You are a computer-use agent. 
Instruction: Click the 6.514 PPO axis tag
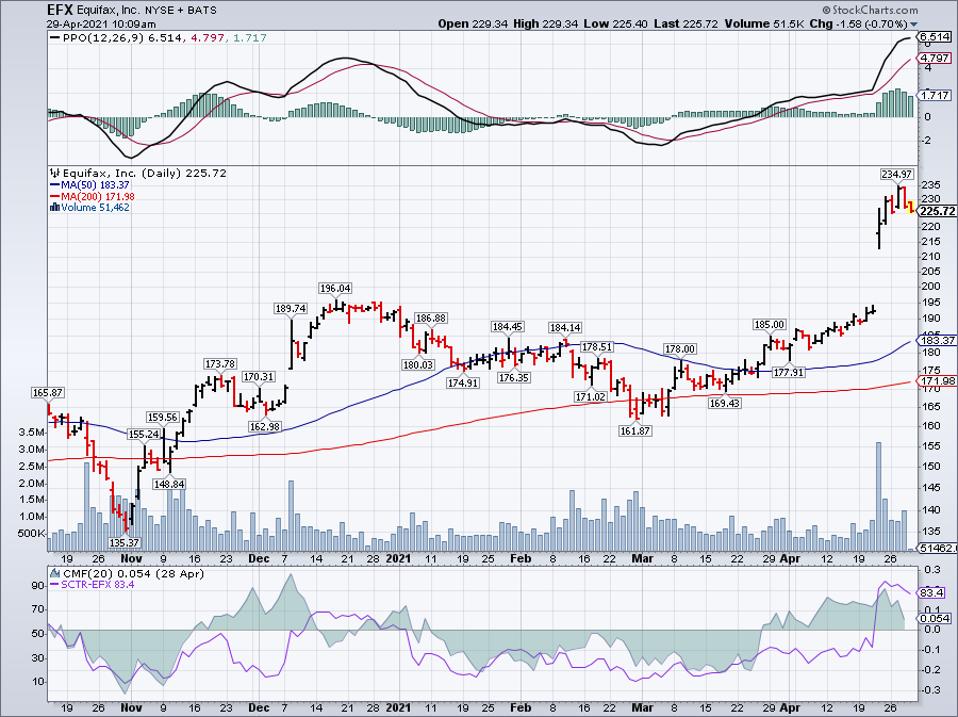point(934,37)
